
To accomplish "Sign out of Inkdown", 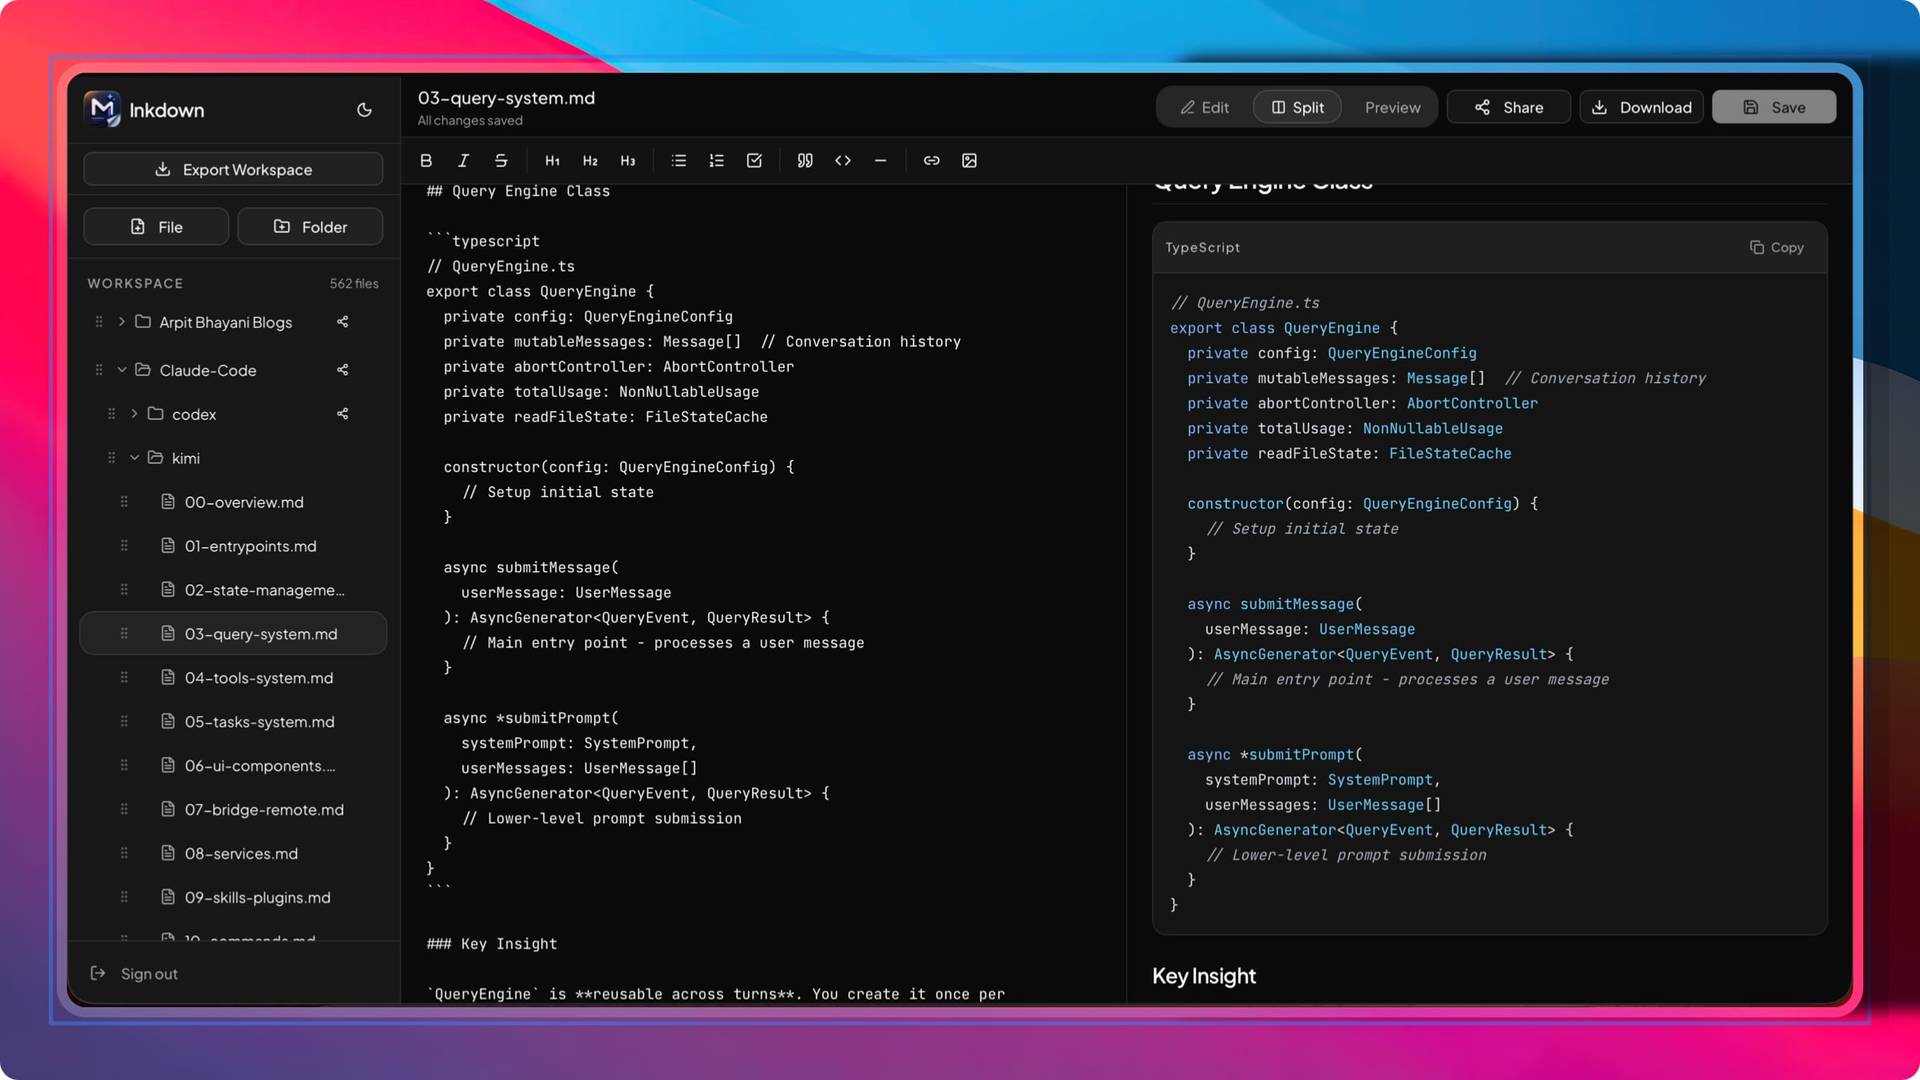I will tap(135, 974).
